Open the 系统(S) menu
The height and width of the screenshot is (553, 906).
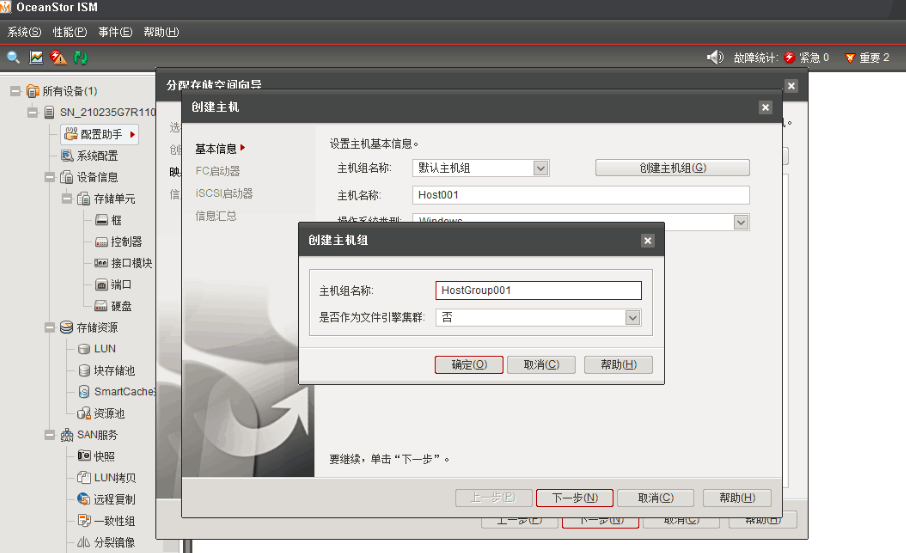(x=24, y=32)
